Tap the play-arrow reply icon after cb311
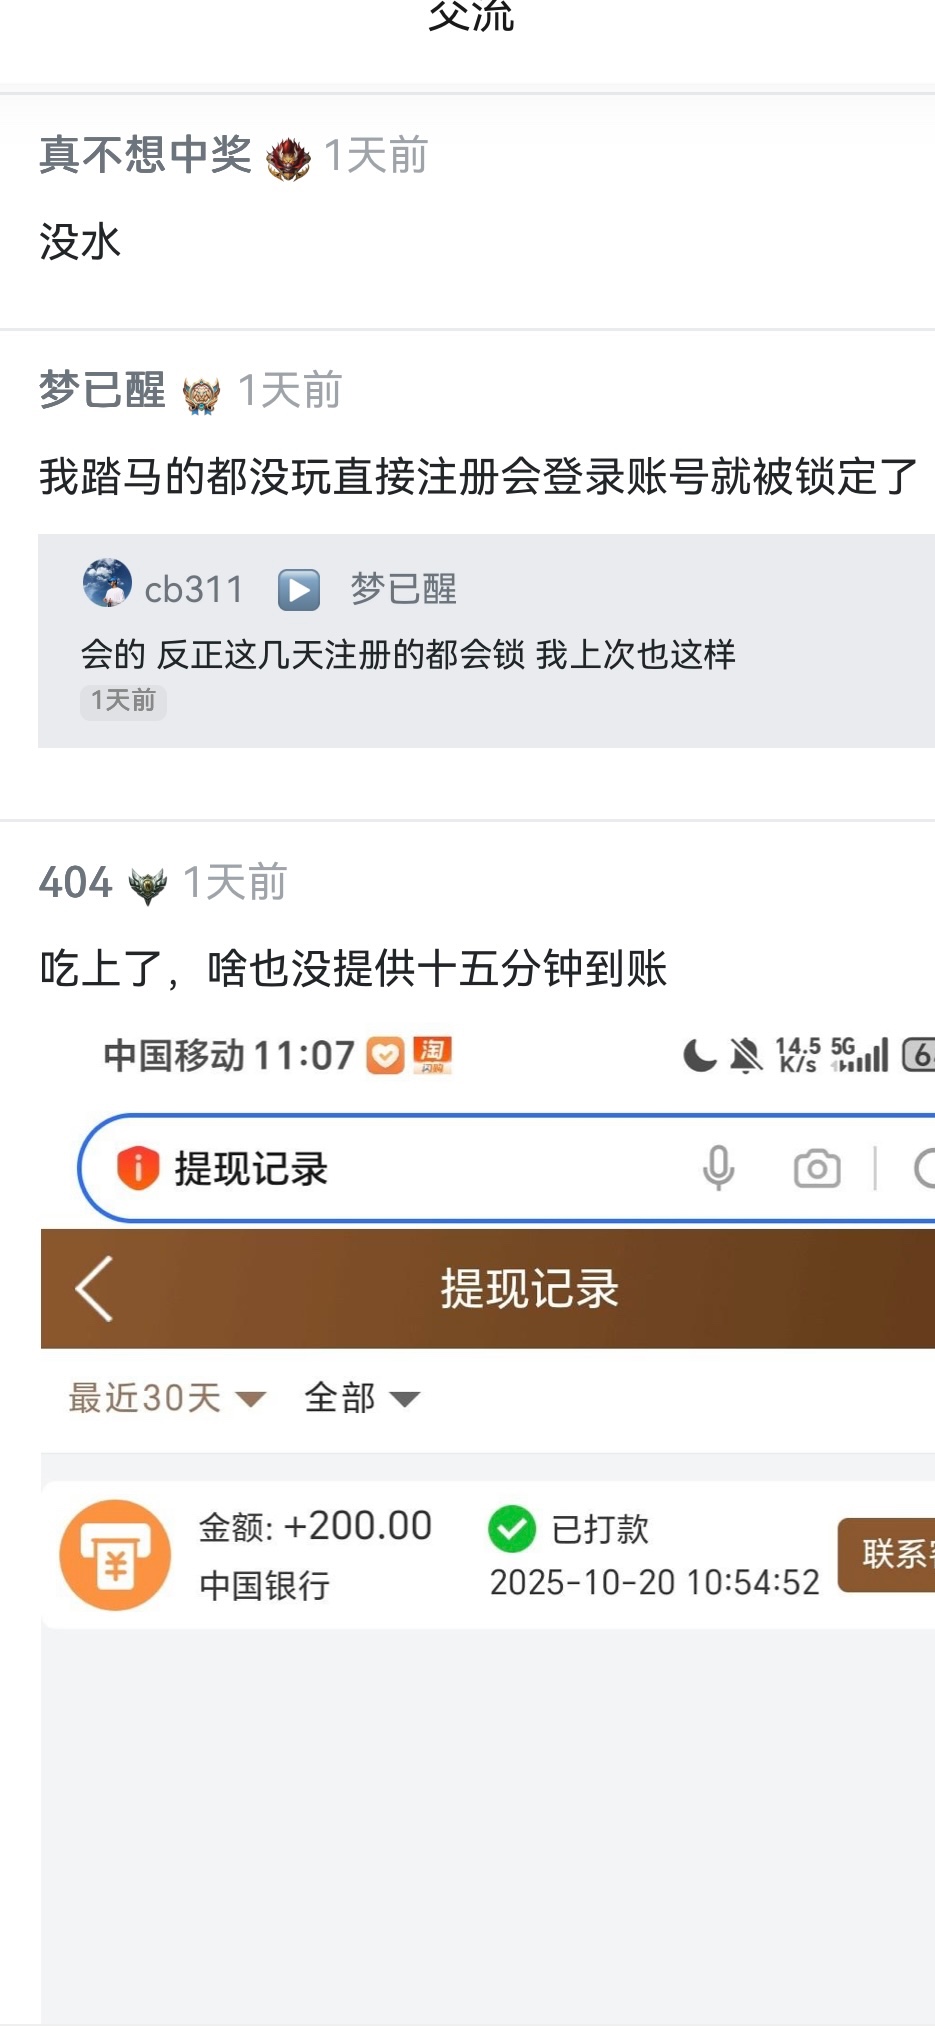This screenshot has height=2026, width=935. click(298, 589)
